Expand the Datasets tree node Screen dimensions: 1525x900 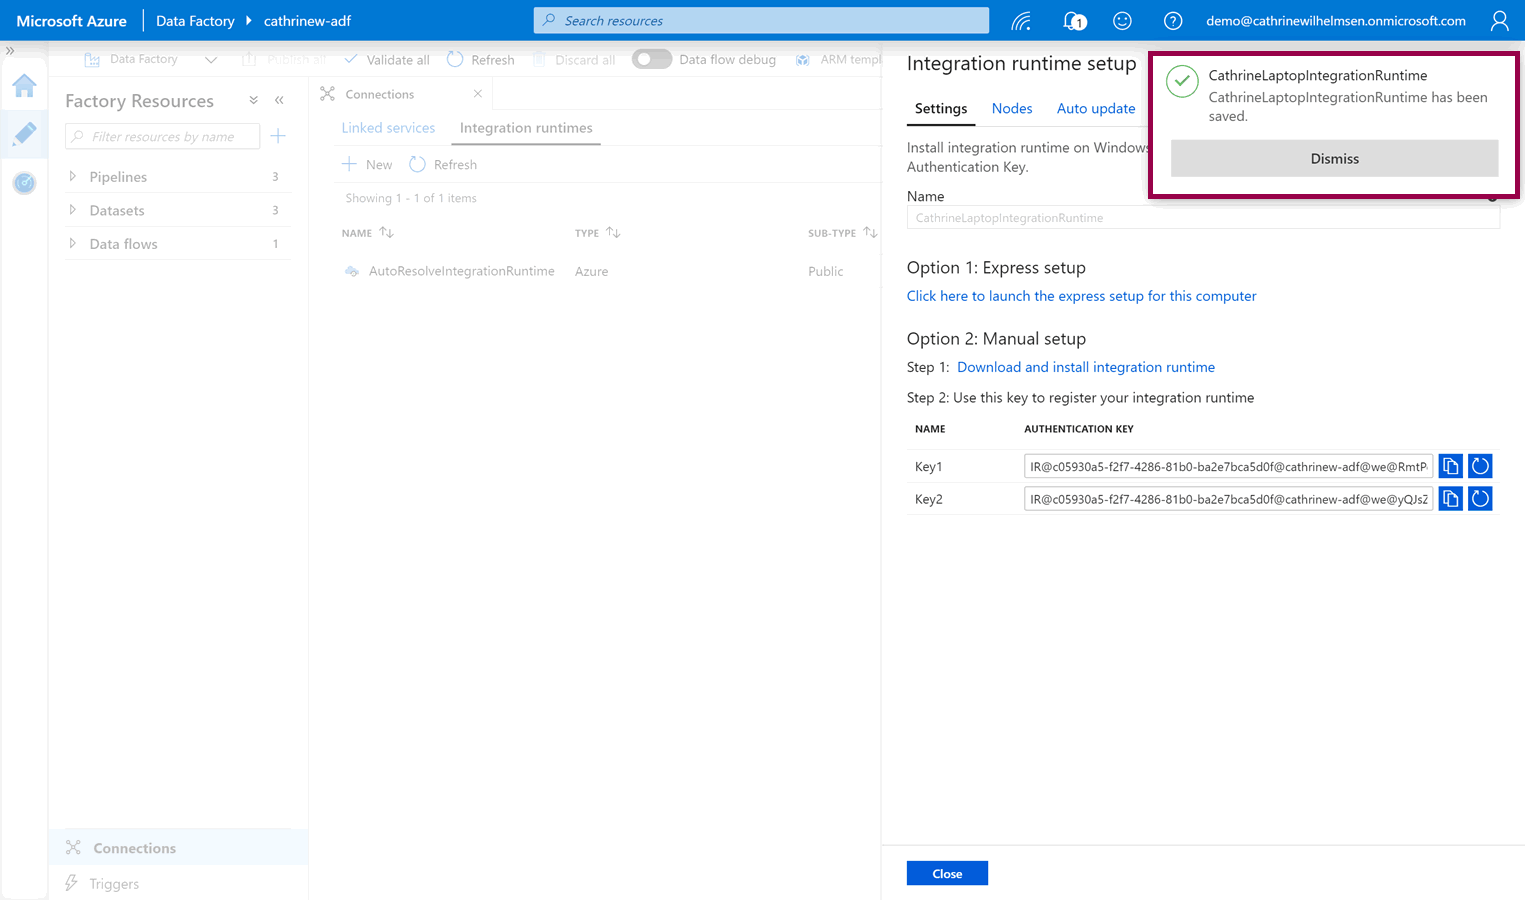click(73, 210)
